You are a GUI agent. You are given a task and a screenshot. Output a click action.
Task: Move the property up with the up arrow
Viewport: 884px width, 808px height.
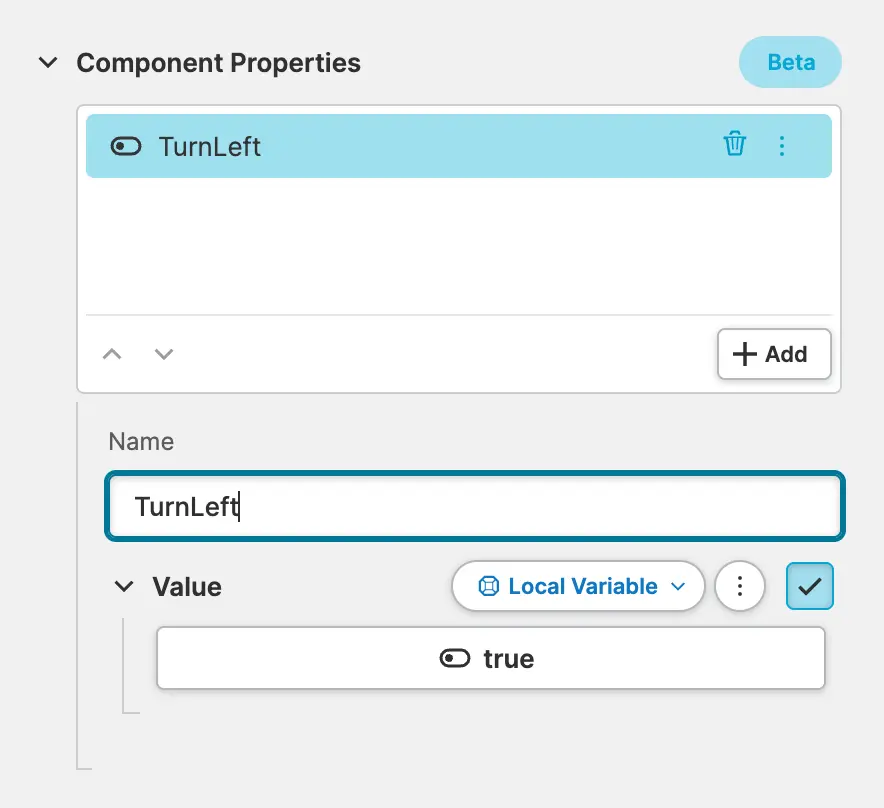point(112,354)
